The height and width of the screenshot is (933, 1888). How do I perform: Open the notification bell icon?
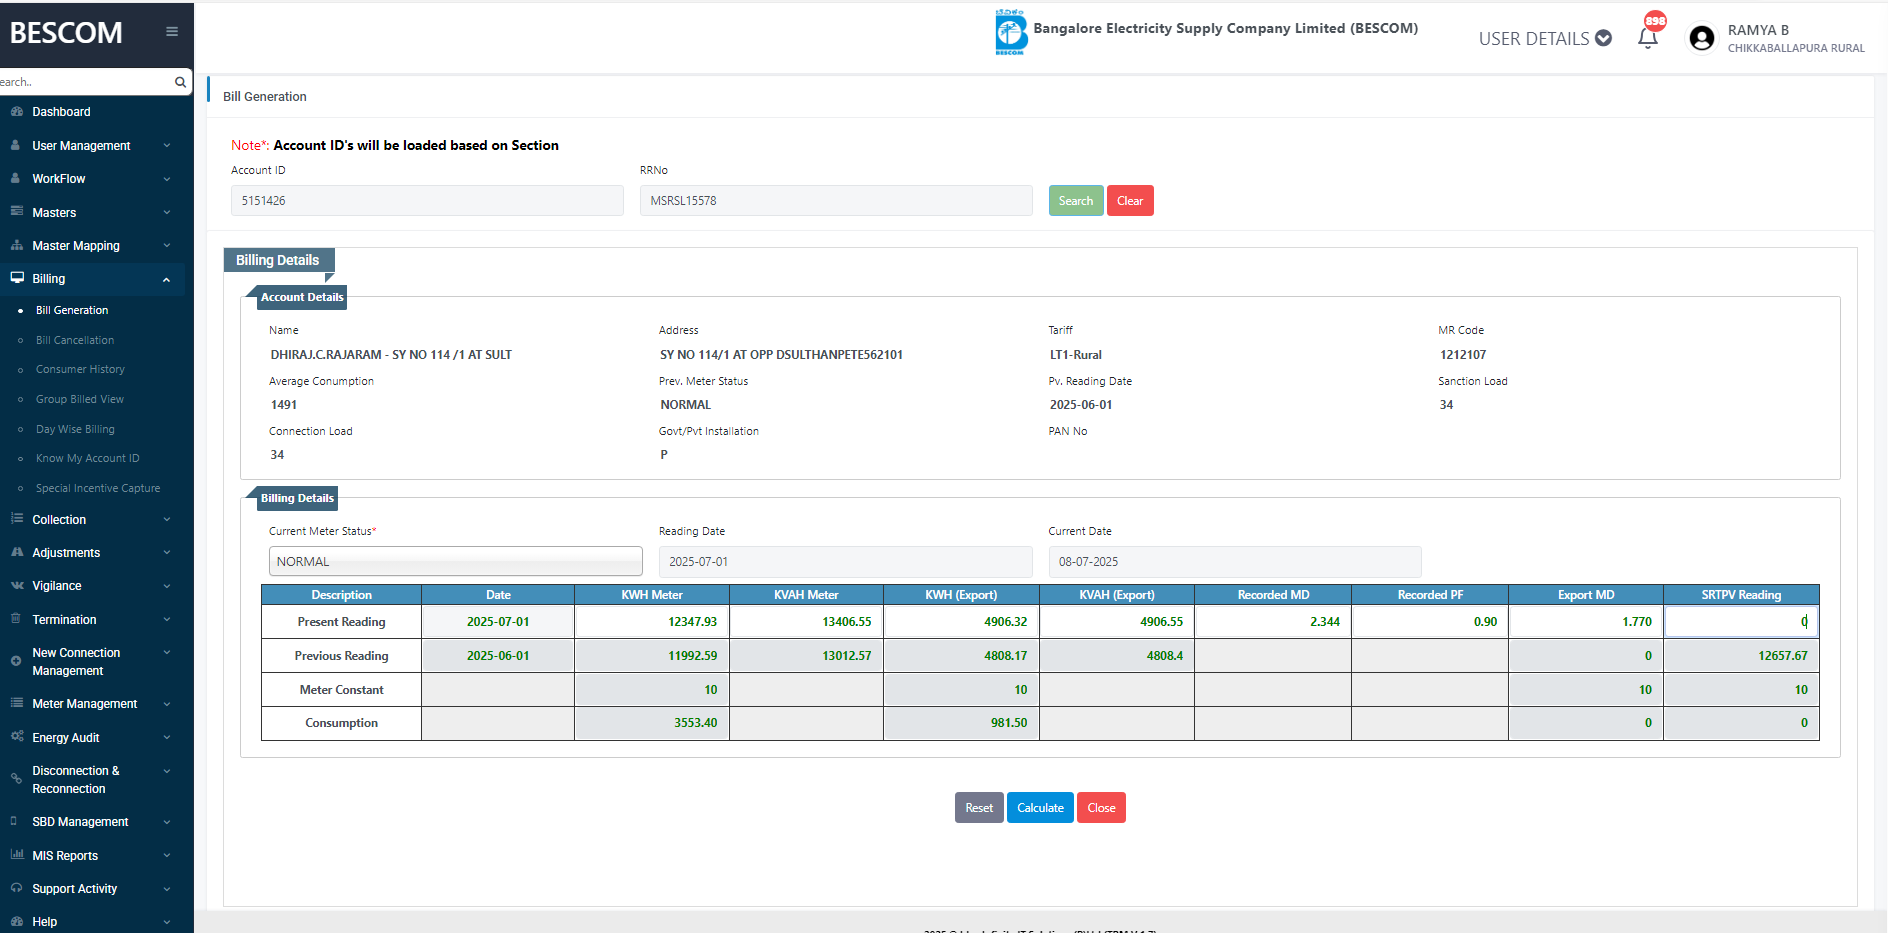pyautogui.click(x=1648, y=38)
